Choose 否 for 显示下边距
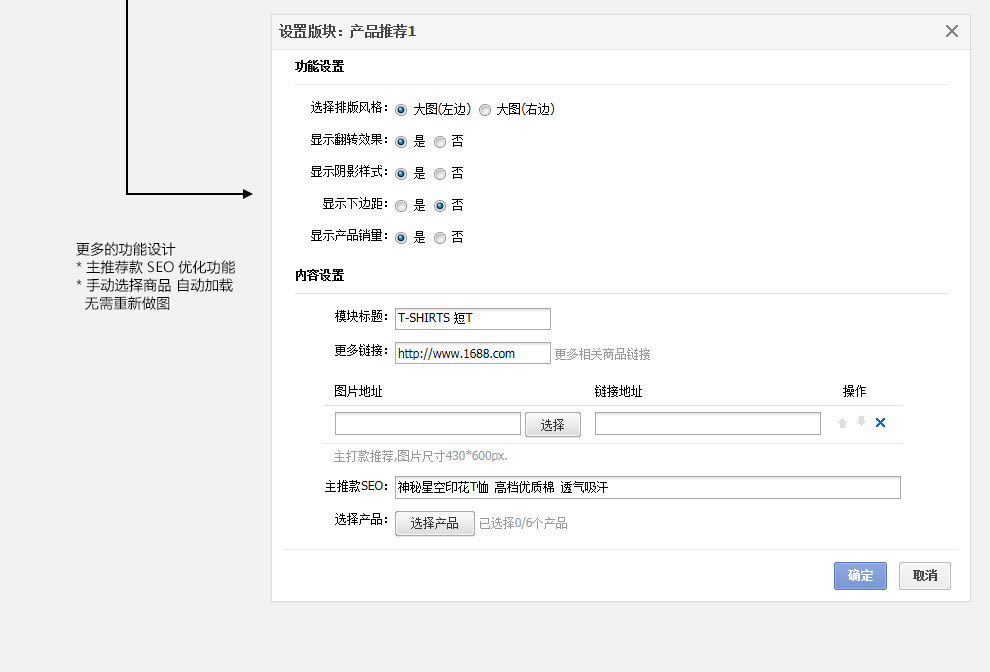Screen dimensions: 990x672 (440, 206)
